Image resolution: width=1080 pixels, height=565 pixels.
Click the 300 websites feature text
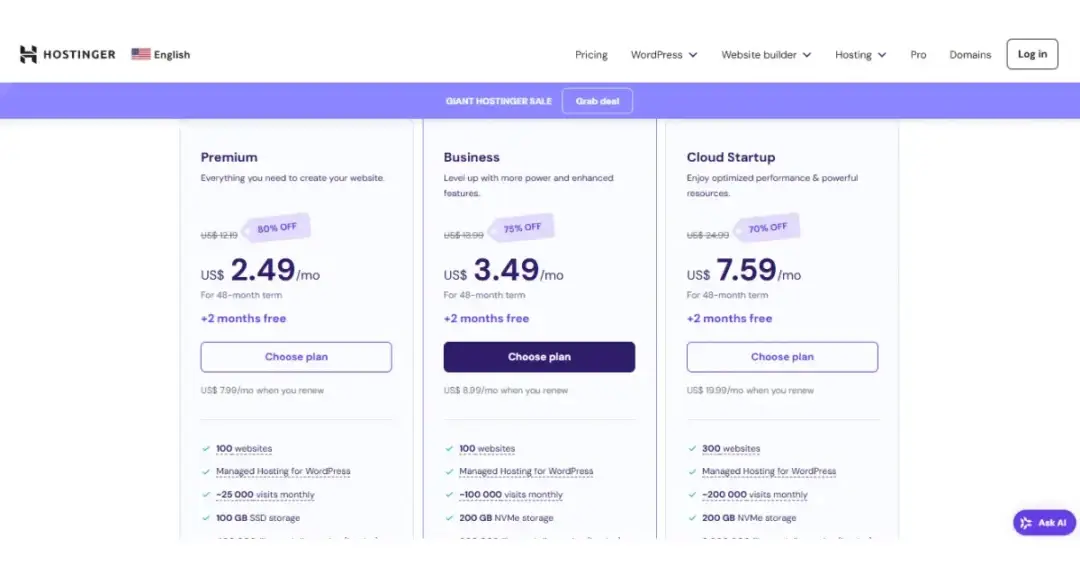point(731,449)
